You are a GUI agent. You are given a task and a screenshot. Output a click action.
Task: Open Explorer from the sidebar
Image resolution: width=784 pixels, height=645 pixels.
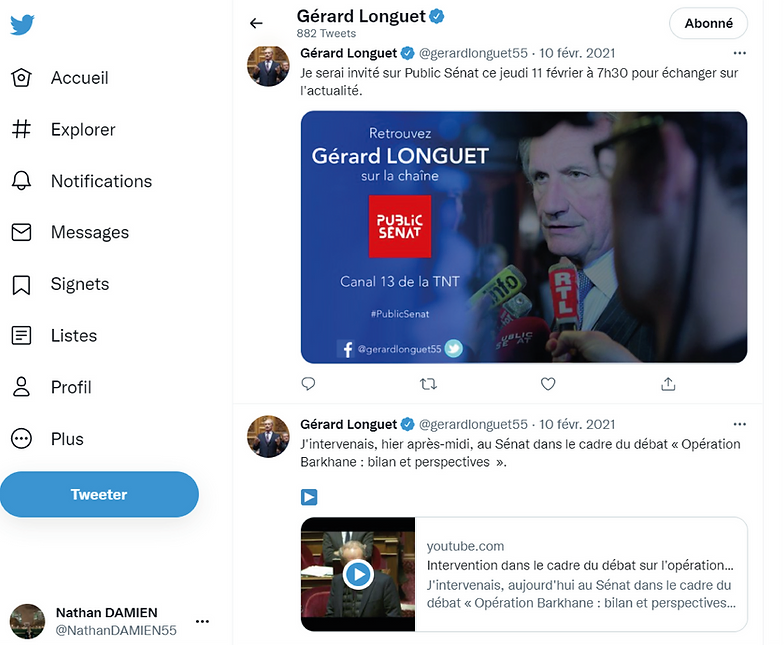83,130
